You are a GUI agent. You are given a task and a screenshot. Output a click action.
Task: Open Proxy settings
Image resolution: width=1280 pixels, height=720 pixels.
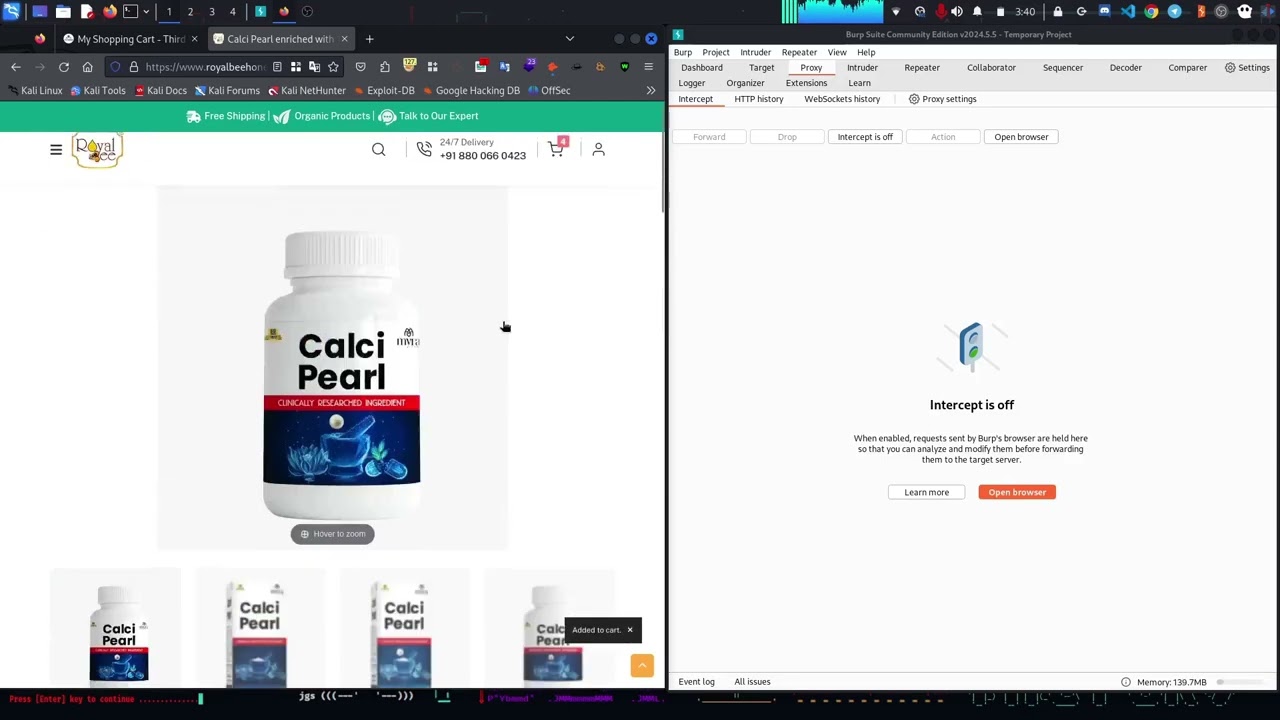coord(943,99)
